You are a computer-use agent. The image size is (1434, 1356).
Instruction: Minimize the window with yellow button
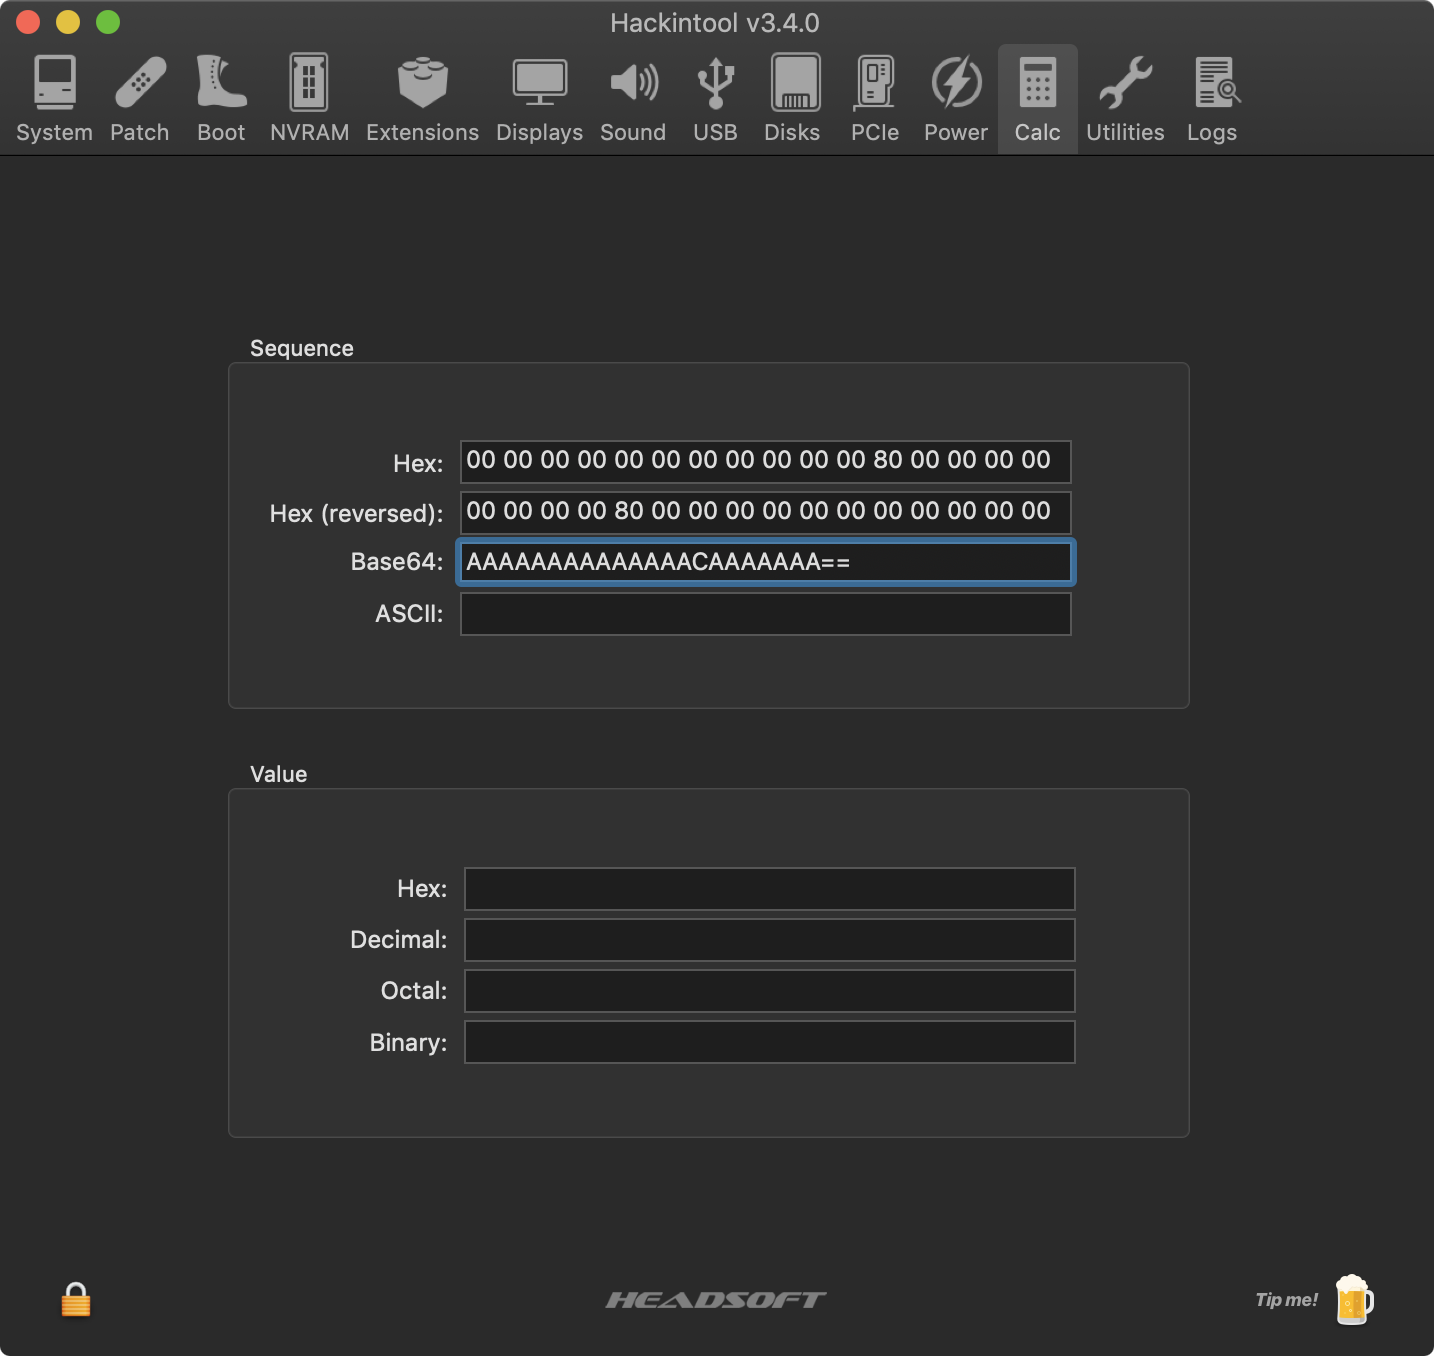(x=68, y=22)
